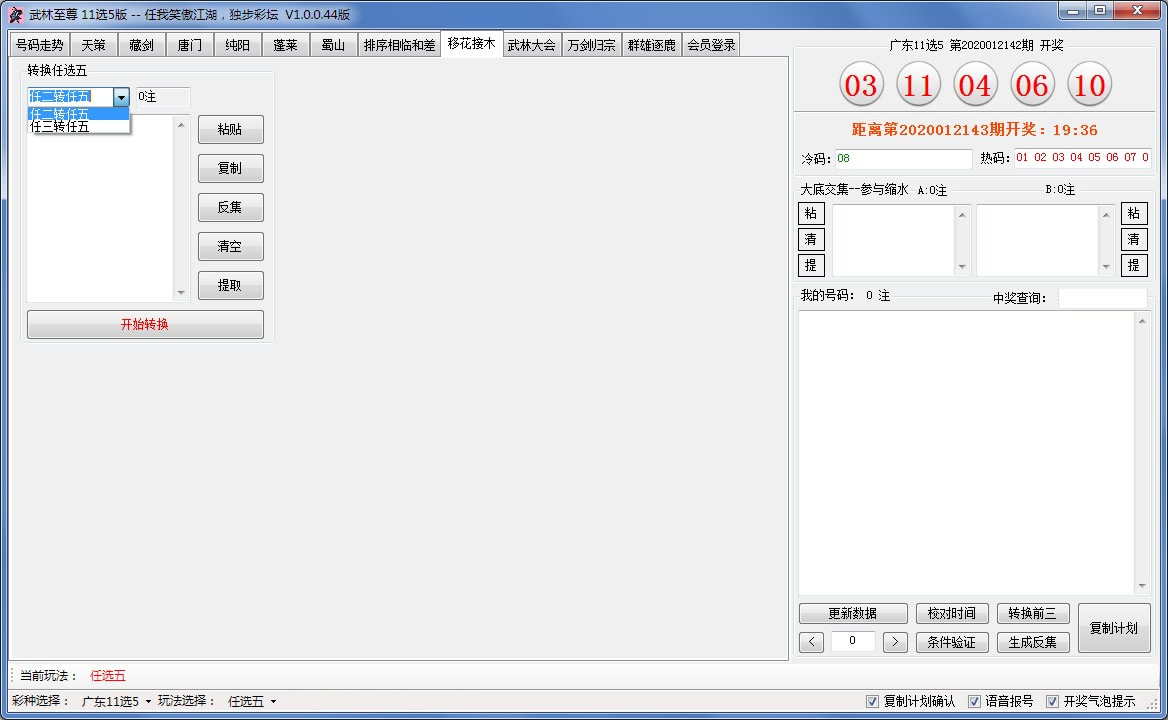Switch to the 号码走势 tab
The width and height of the screenshot is (1168, 720).
pyautogui.click(x=39, y=44)
